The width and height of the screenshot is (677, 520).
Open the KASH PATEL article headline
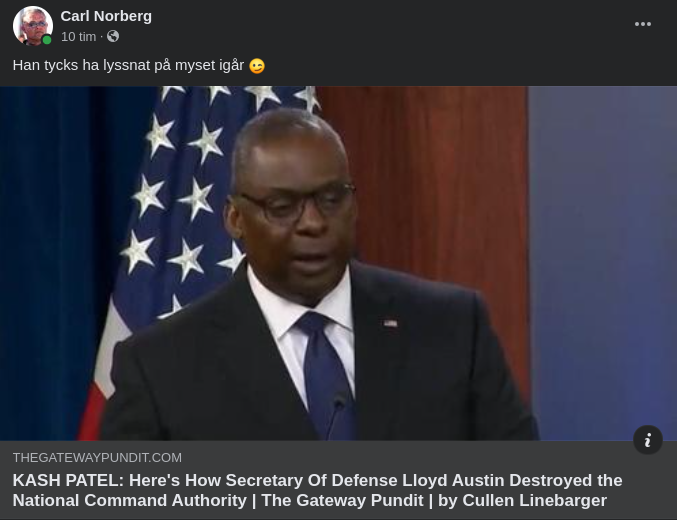pos(317,490)
